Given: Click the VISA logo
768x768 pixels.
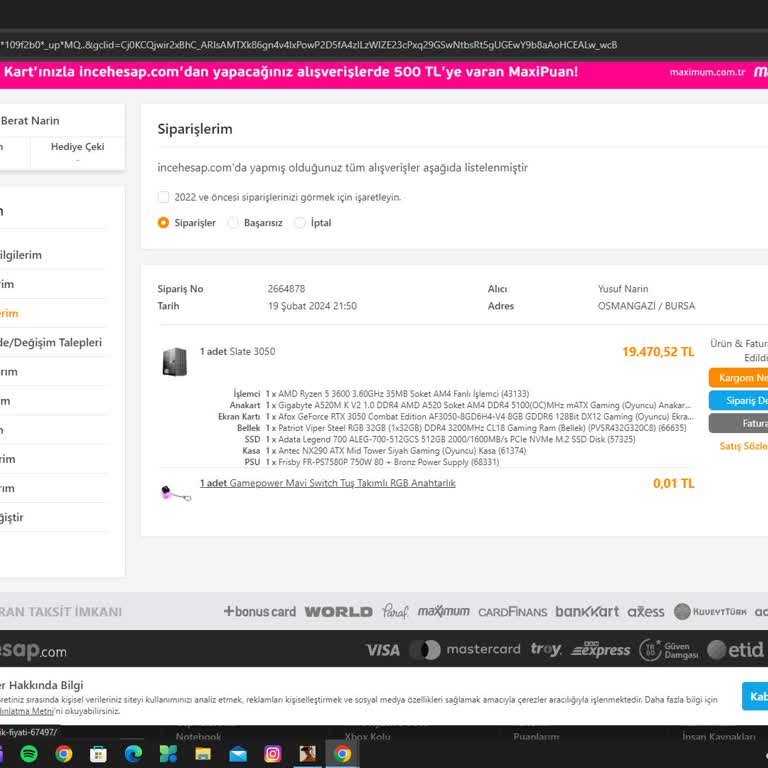Looking at the screenshot, I should tap(383, 650).
